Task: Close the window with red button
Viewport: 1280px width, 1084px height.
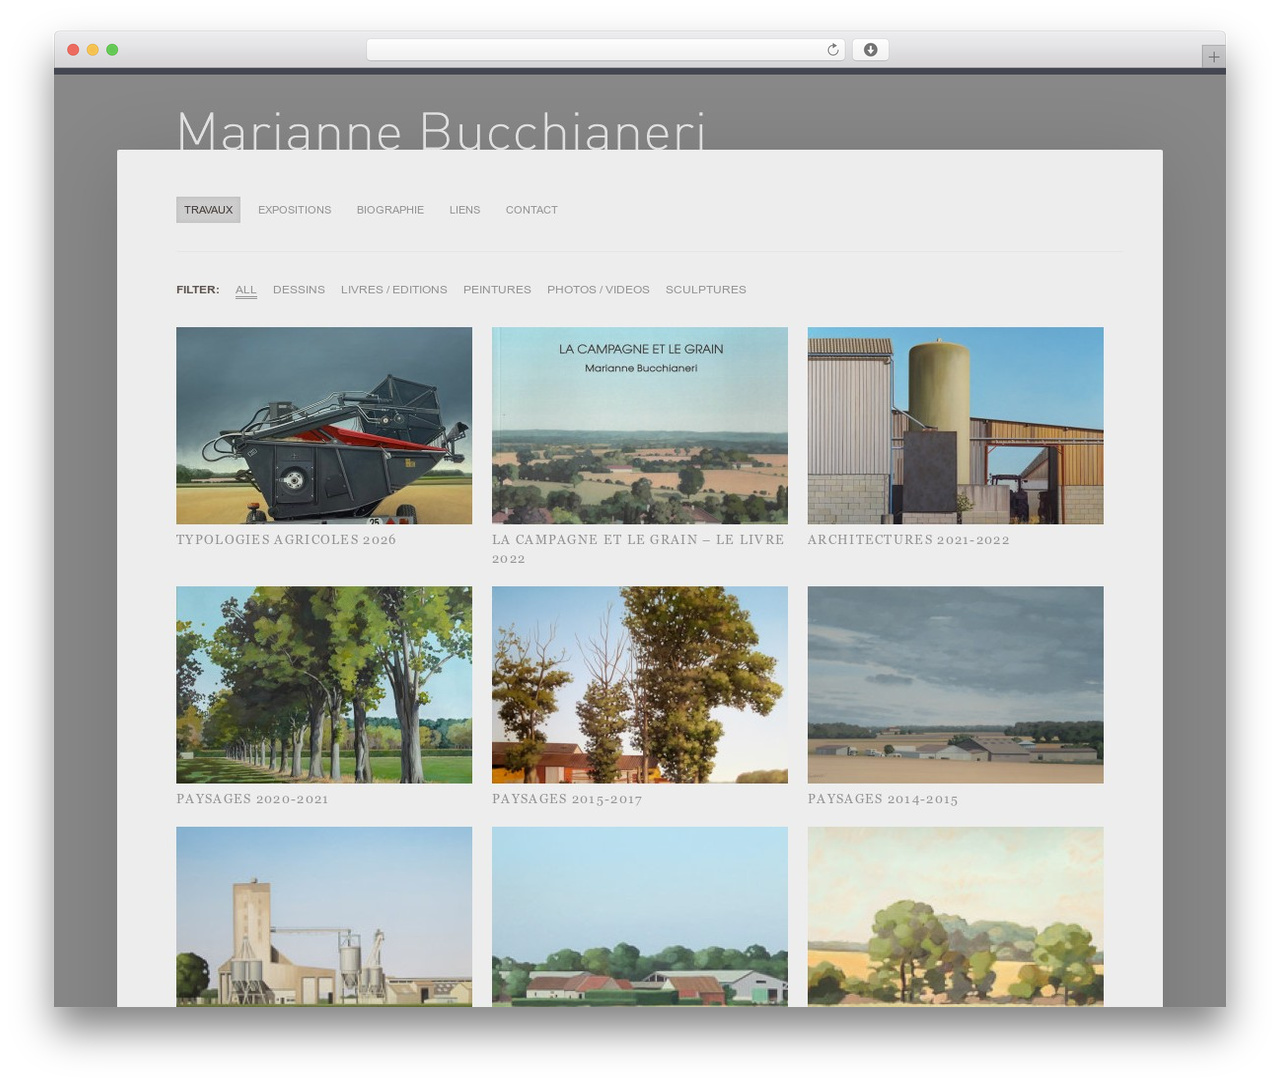Action: coord(73,50)
